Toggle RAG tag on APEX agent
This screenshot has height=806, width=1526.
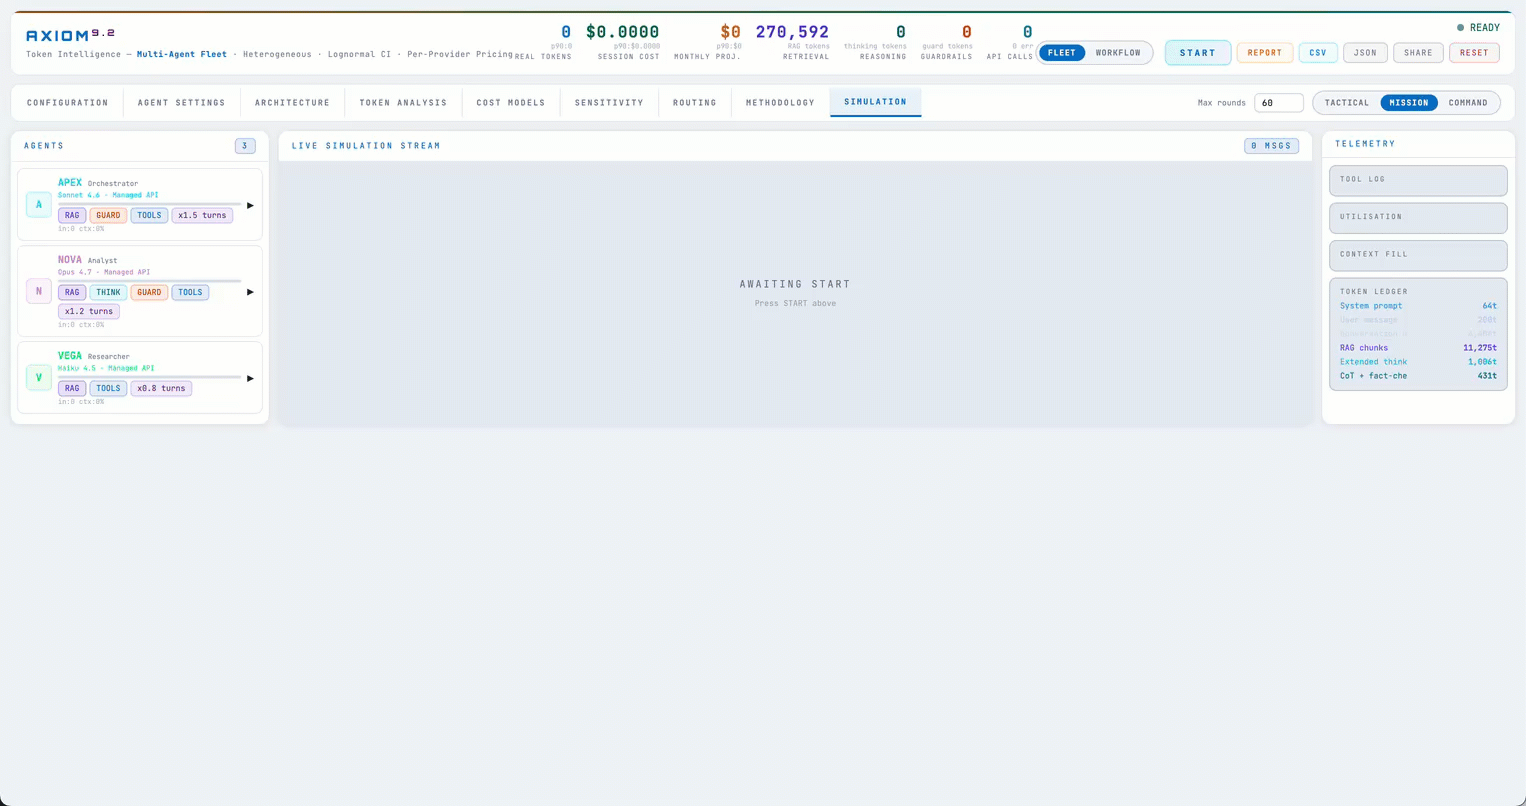72,215
